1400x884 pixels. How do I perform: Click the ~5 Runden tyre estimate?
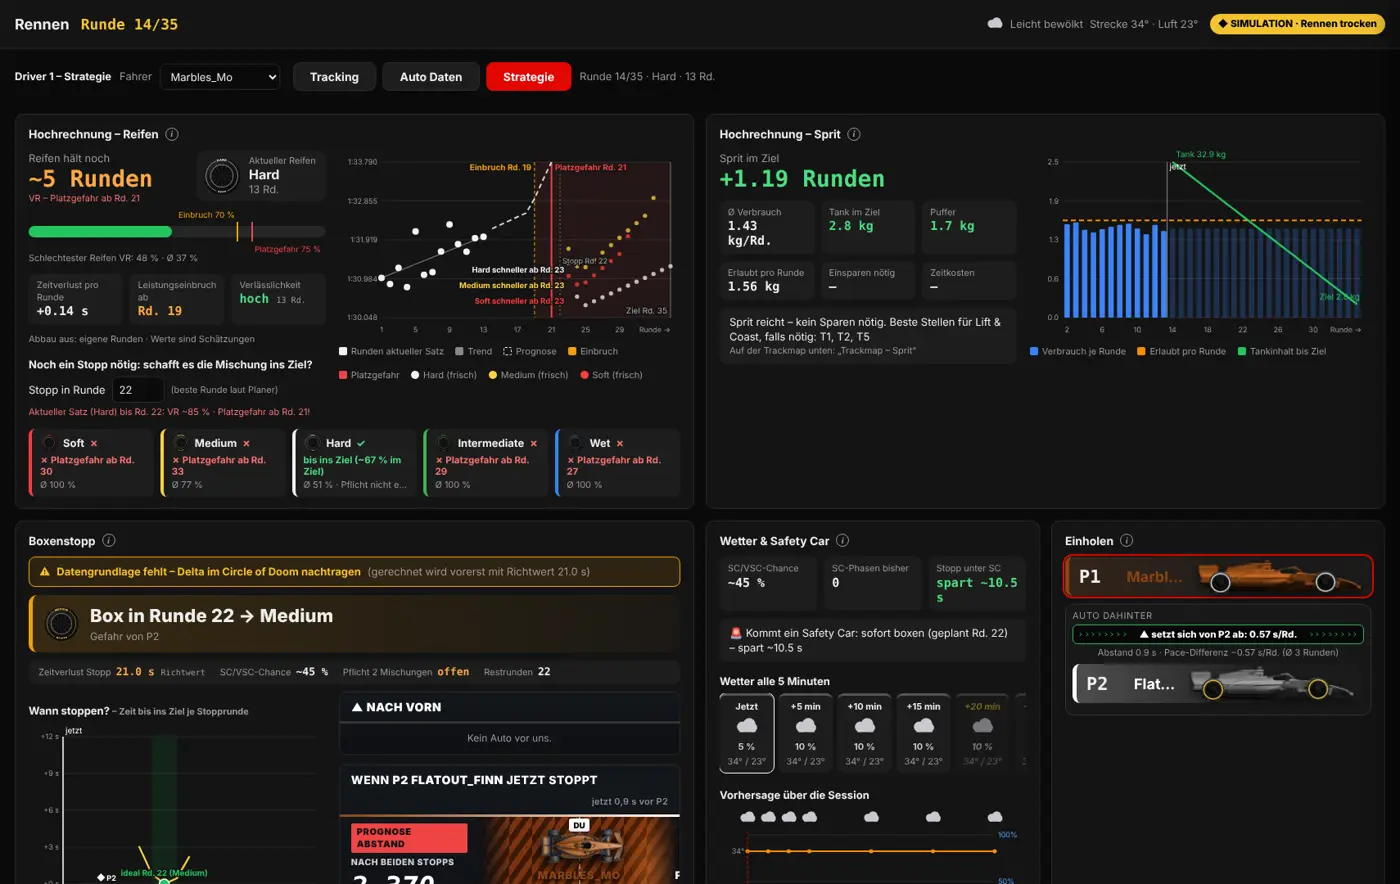pos(91,179)
